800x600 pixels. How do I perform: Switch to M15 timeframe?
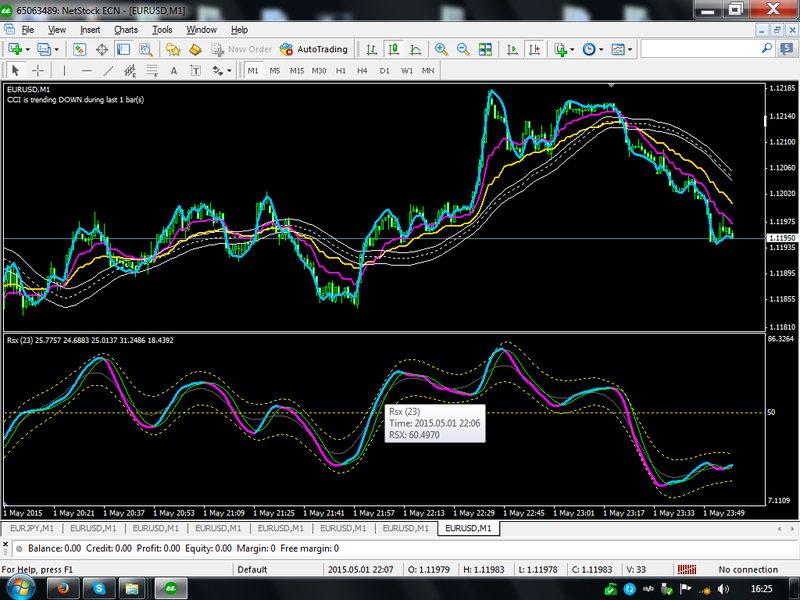pyautogui.click(x=297, y=71)
